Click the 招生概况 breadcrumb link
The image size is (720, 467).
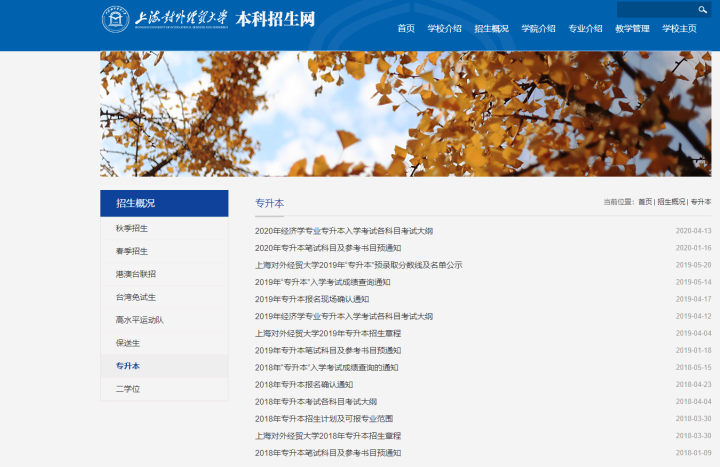pos(671,202)
